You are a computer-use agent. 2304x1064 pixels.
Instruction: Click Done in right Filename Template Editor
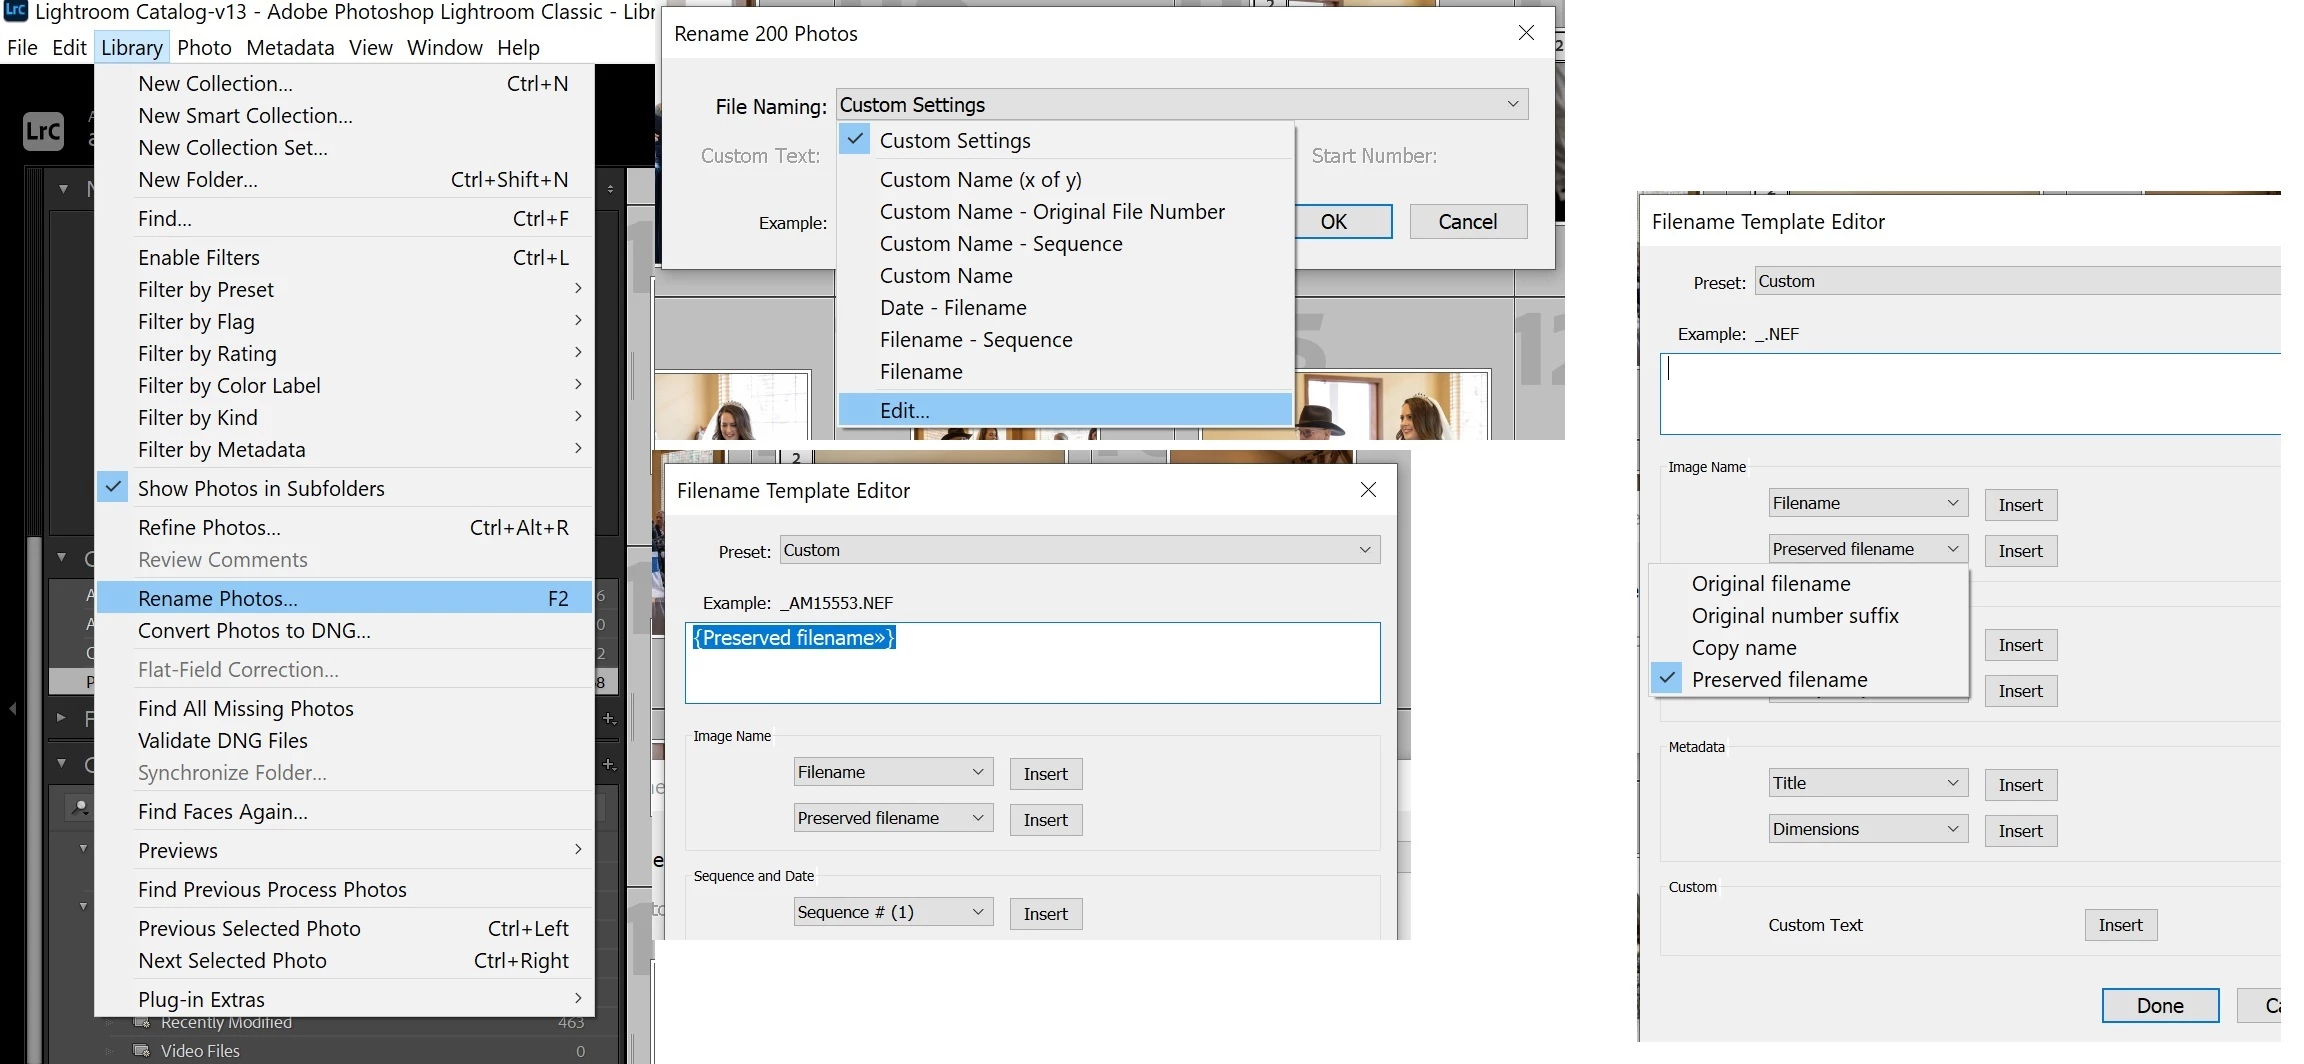click(x=2160, y=1006)
